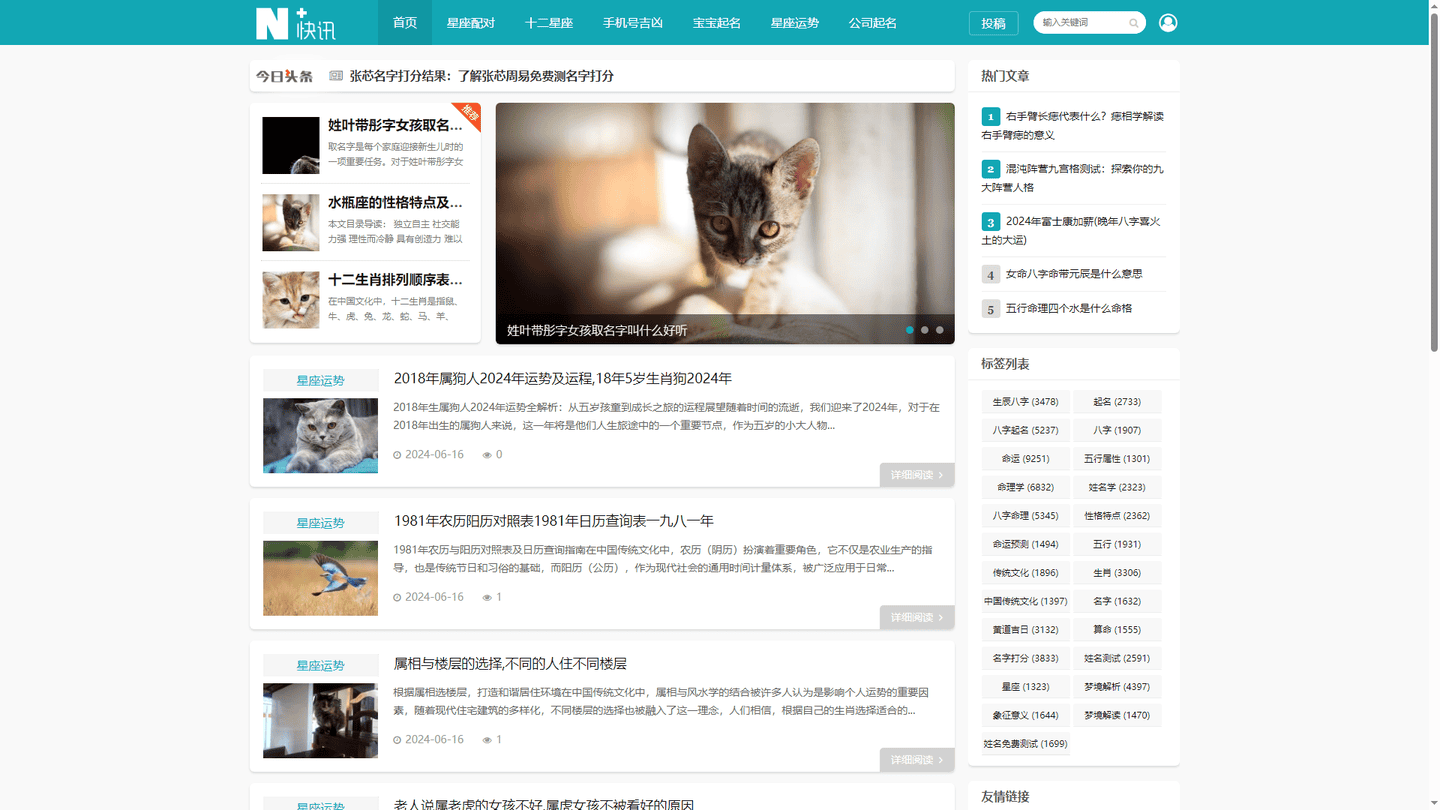The width and height of the screenshot is (1440, 810).
Task: Click 详细阅读 for 1981年农历 article
Action: coord(917,618)
